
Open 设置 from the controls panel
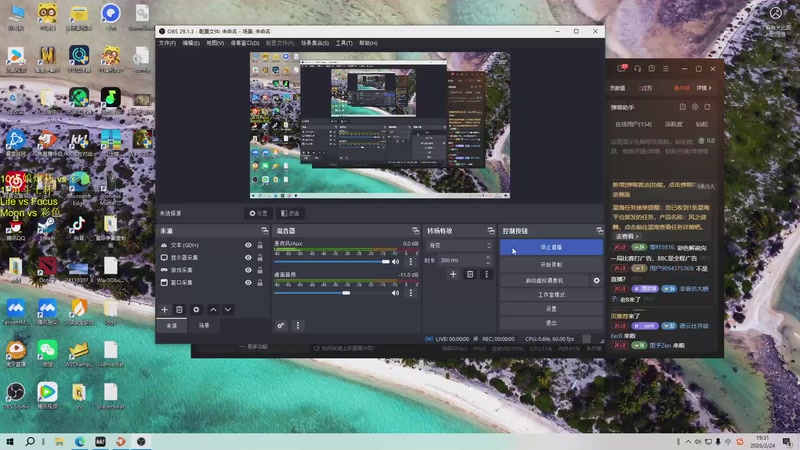click(x=551, y=309)
